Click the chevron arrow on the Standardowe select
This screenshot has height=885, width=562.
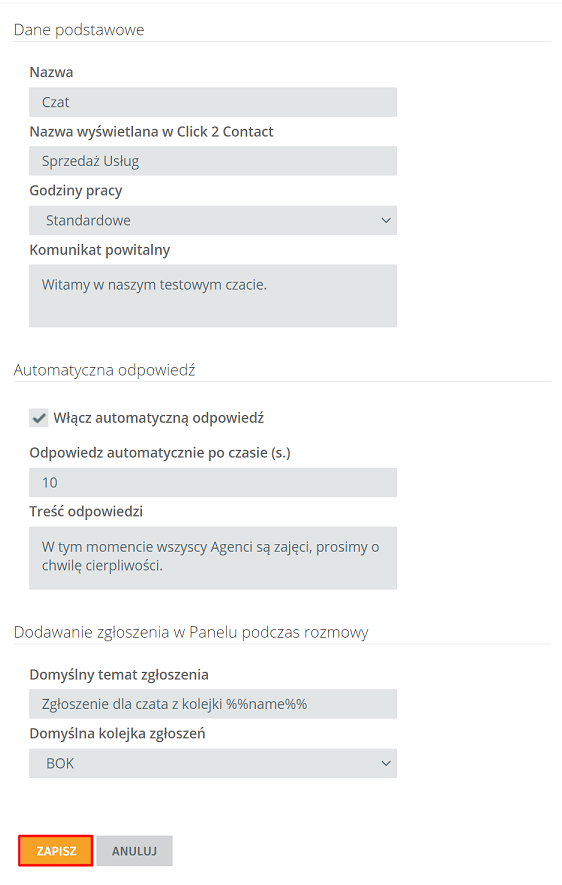coord(386,220)
